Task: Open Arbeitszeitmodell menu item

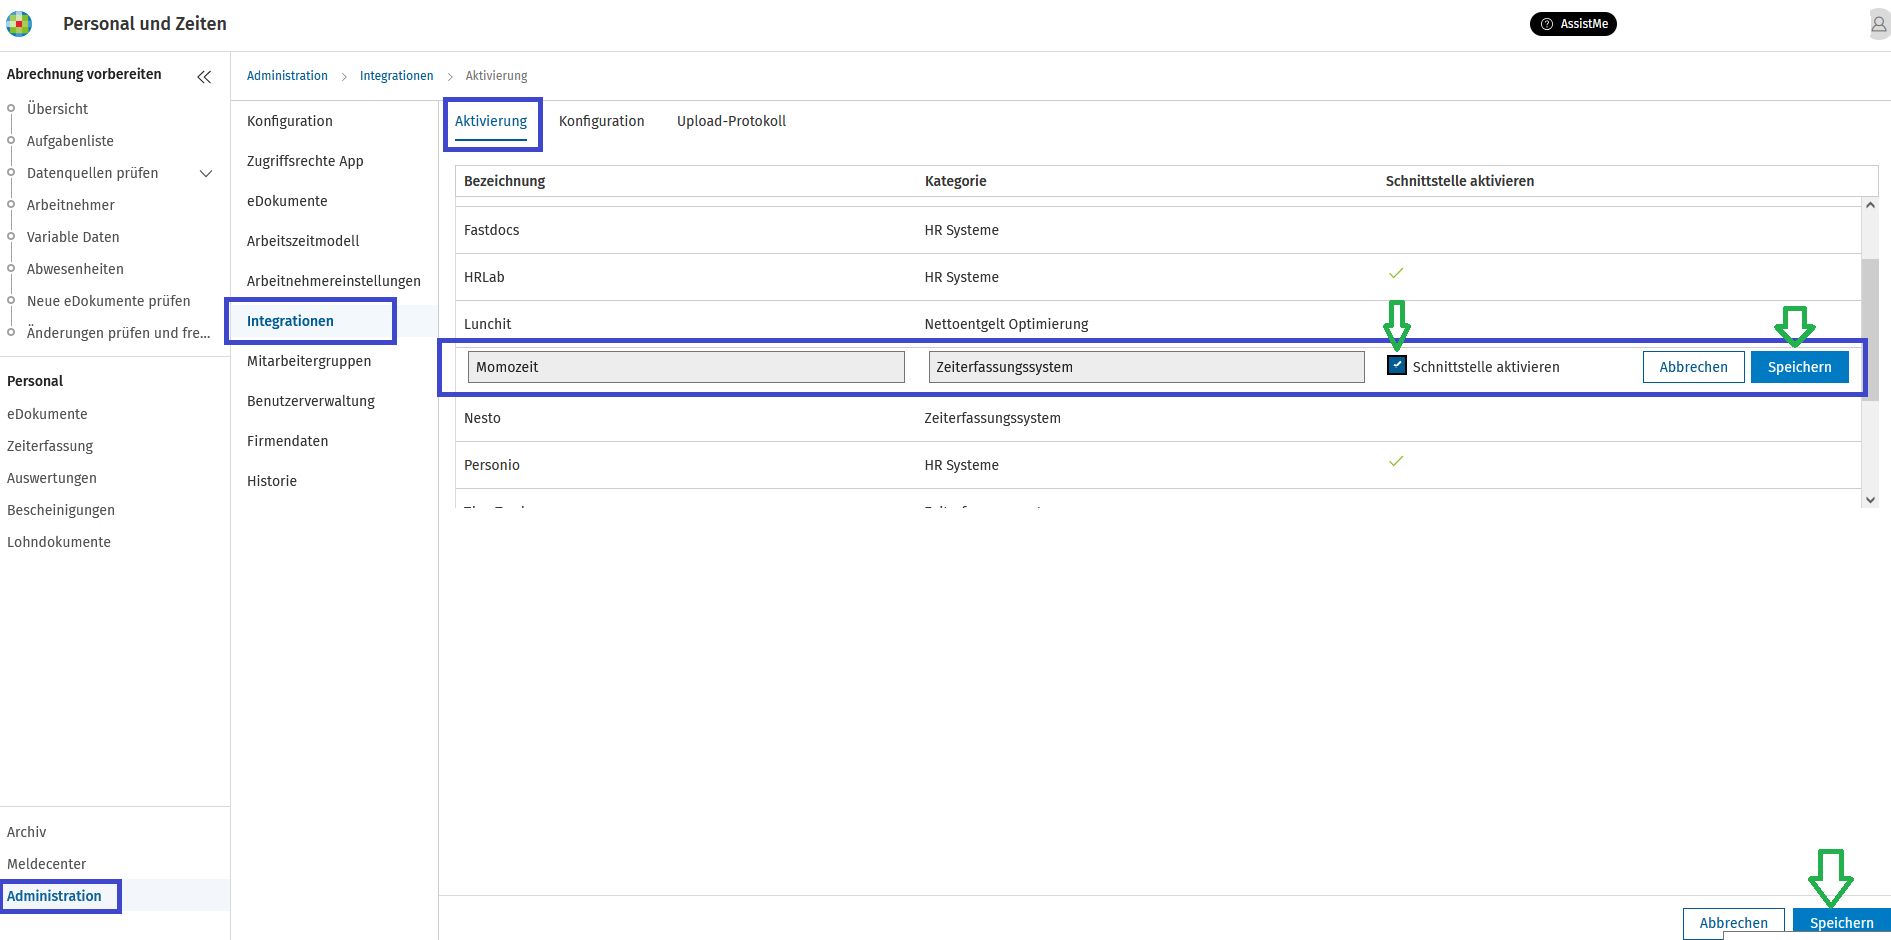Action: point(303,241)
